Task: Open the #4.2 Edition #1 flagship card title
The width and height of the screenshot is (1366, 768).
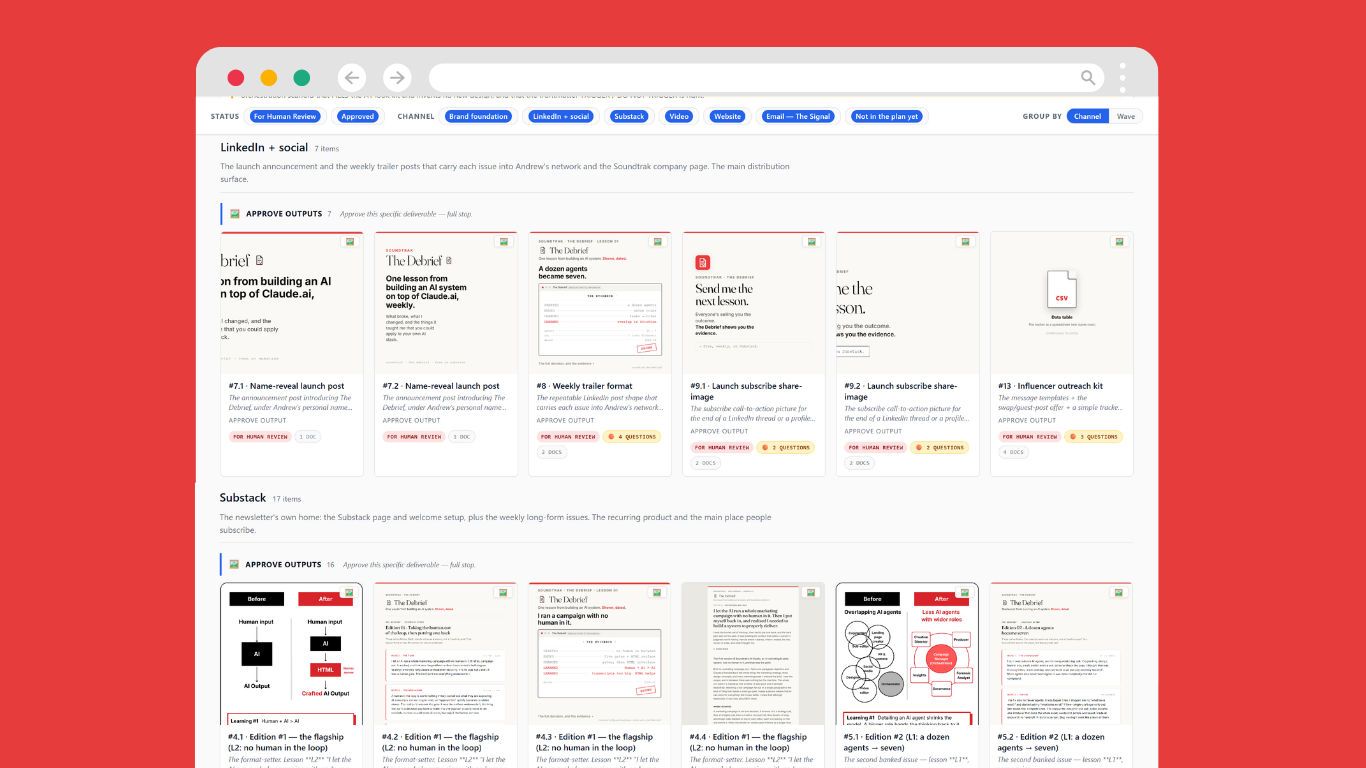Action: click(441, 742)
